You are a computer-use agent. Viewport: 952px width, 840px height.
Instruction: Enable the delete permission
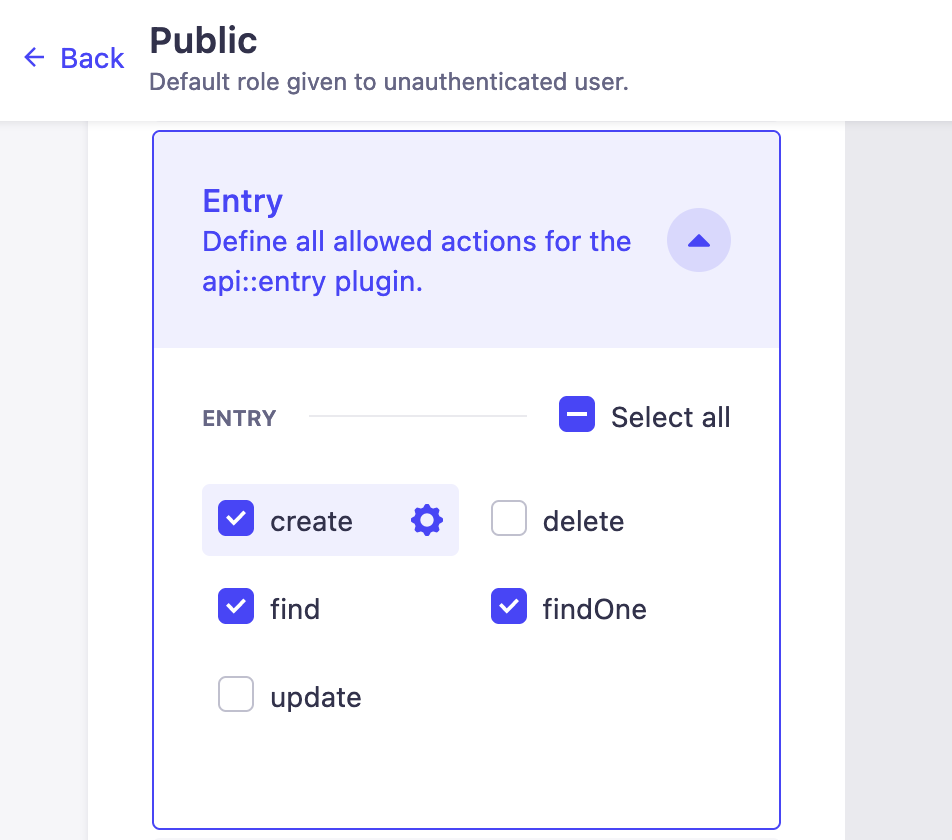509,519
